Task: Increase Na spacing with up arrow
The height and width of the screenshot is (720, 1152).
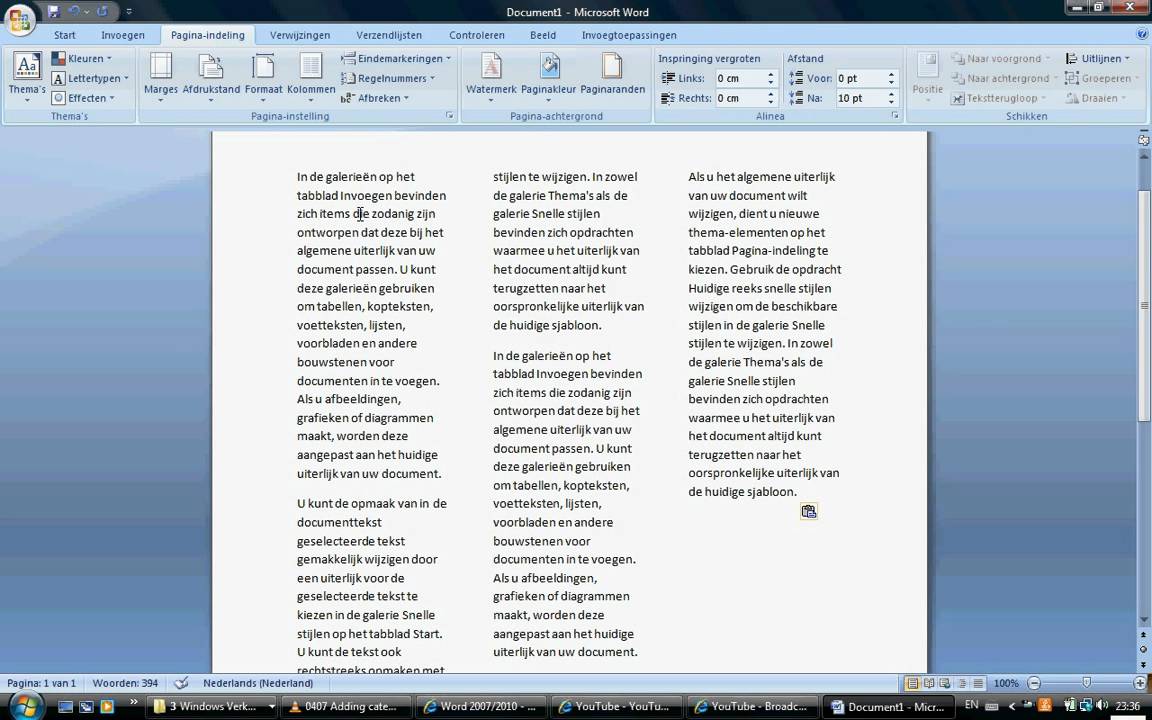Action: (x=891, y=94)
